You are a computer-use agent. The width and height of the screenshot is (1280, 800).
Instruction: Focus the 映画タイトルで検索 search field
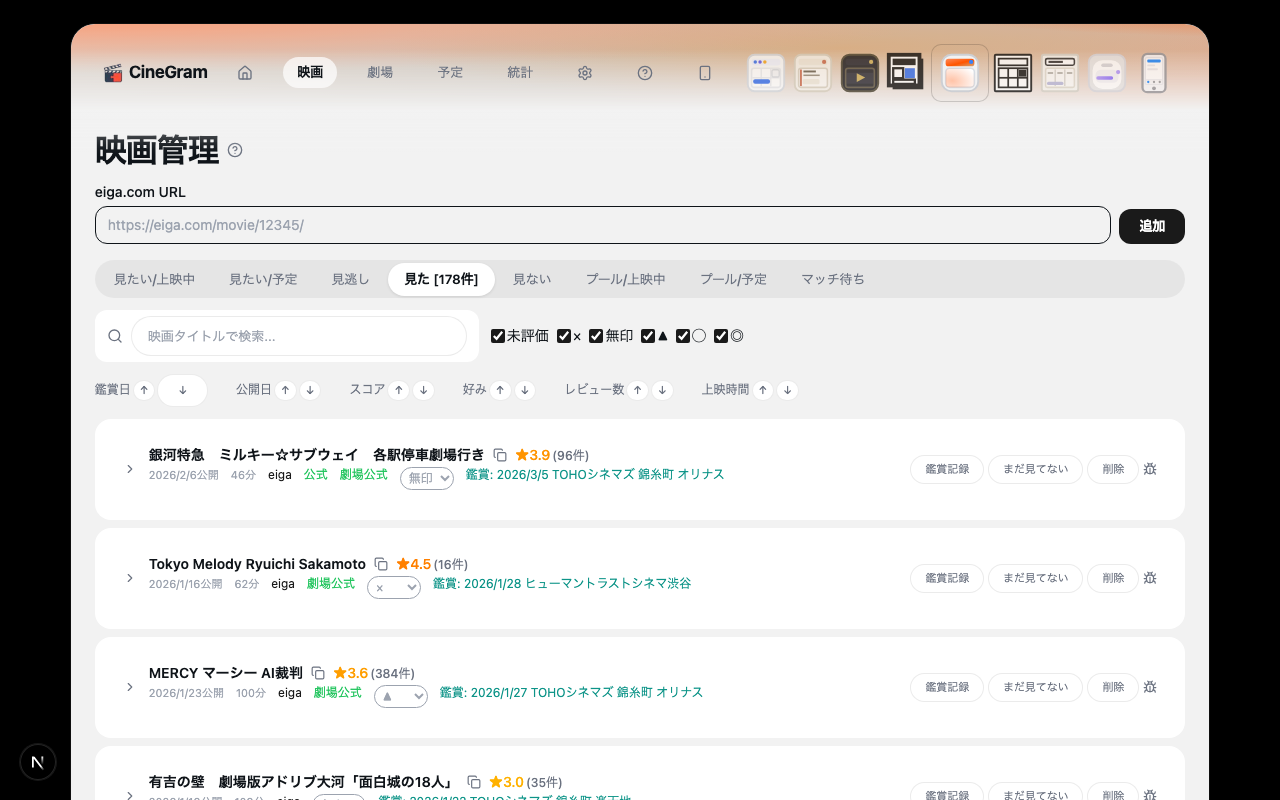point(298,336)
